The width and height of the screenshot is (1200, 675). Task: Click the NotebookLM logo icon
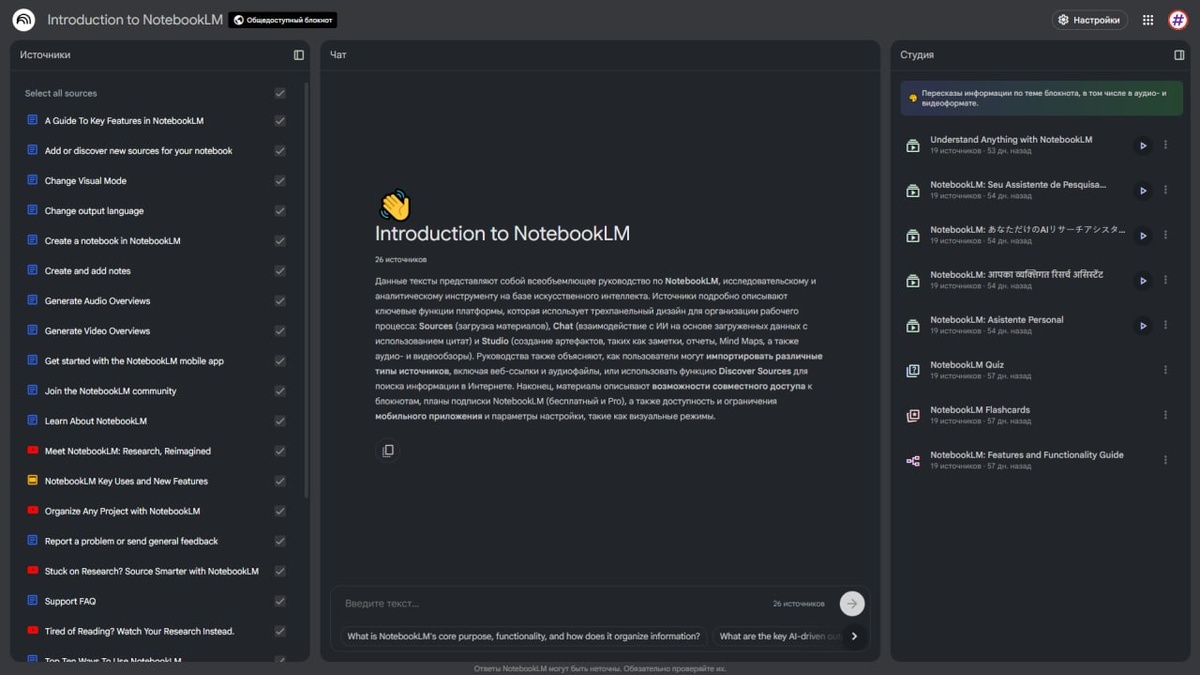point(24,20)
